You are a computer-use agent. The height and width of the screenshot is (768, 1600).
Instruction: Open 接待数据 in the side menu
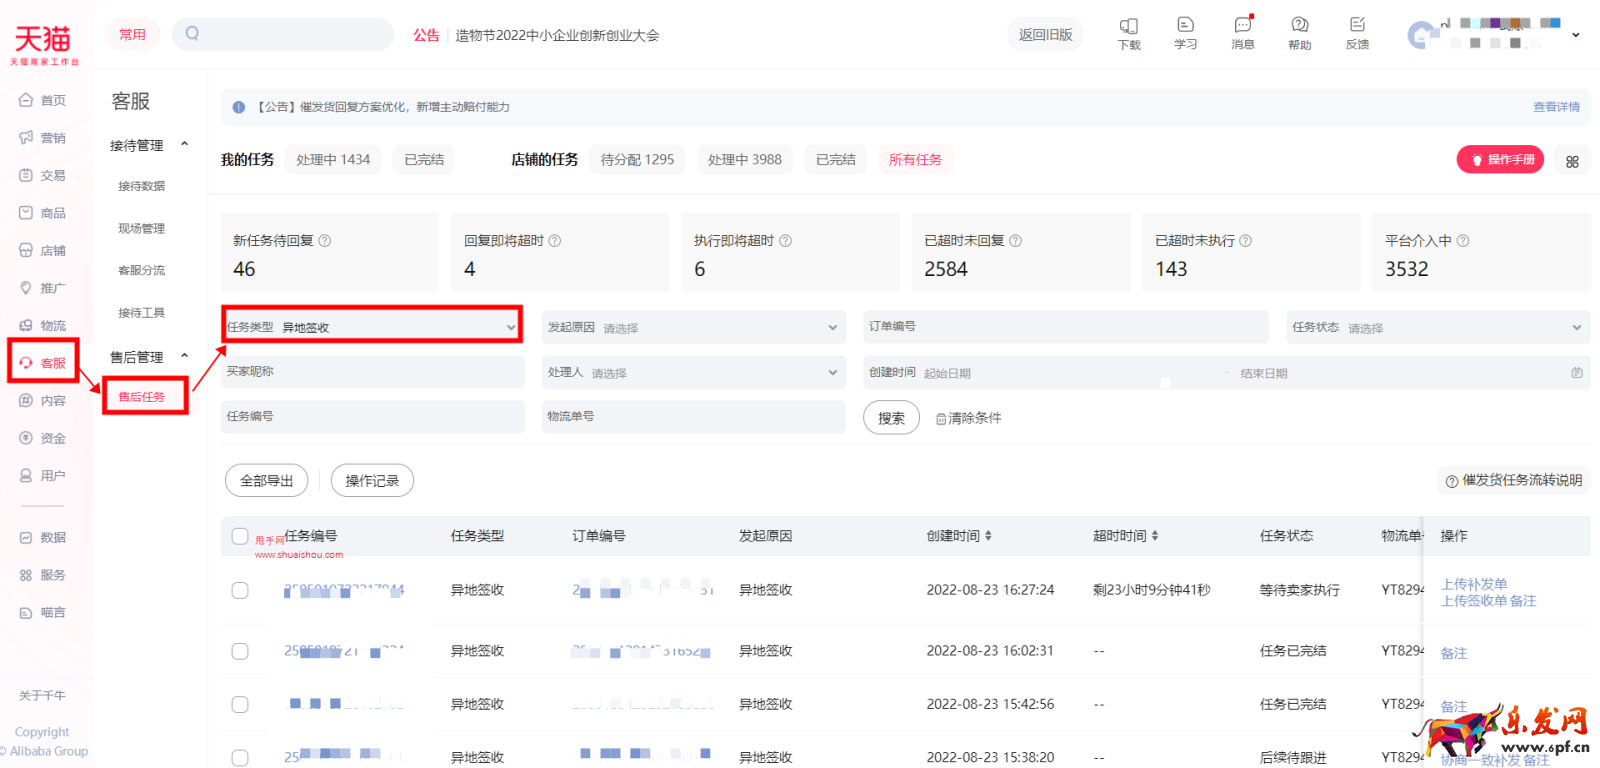(x=142, y=186)
